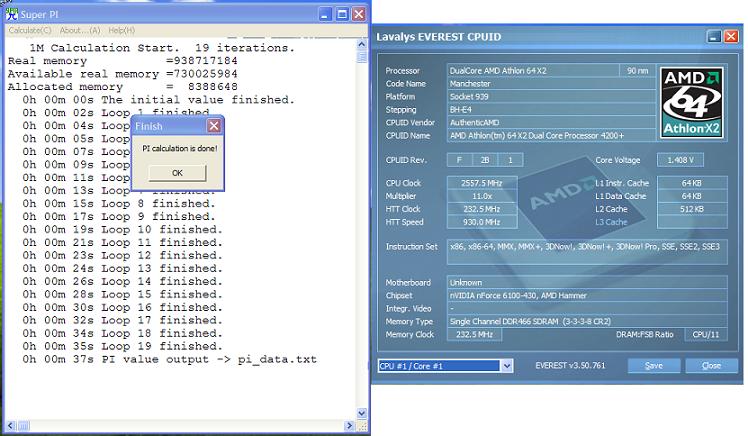Screen dimensions: 748x436
Task: Click the Instruction Set value field
Action: pos(587,252)
